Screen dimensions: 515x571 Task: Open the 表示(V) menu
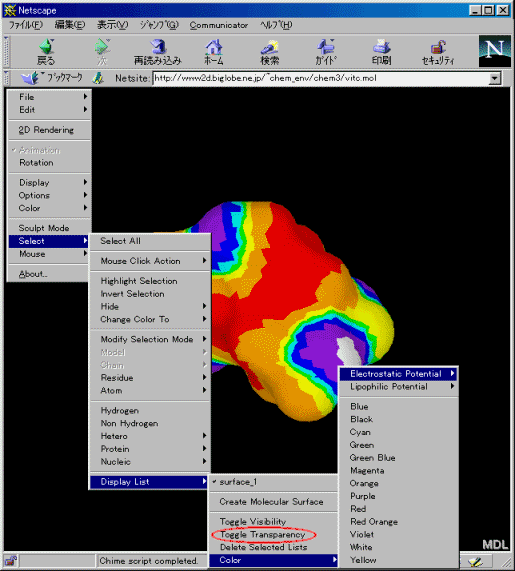tap(113, 25)
